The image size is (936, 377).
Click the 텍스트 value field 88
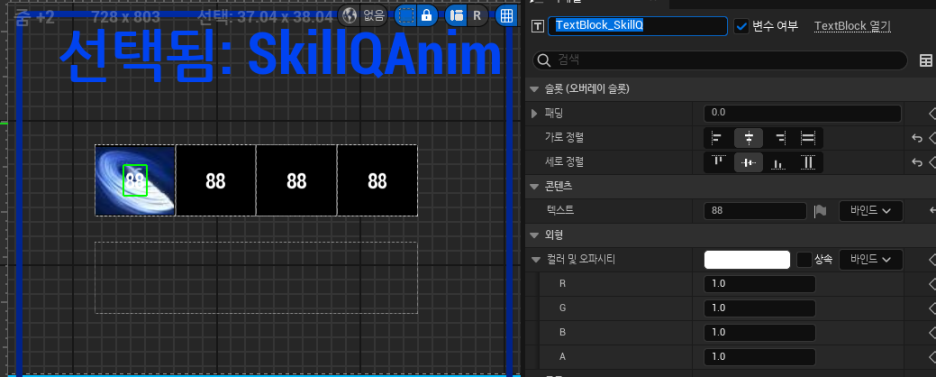click(x=755, y=211)
